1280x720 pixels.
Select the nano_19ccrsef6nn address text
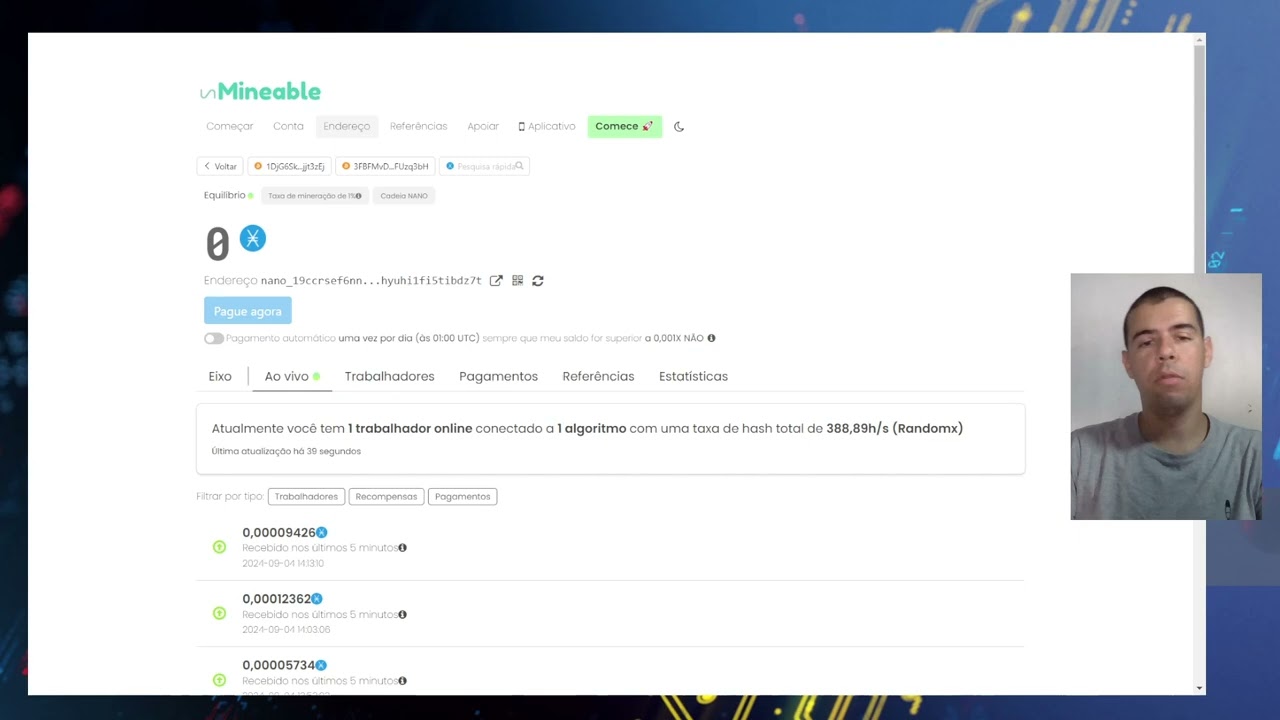pos(371,281)
